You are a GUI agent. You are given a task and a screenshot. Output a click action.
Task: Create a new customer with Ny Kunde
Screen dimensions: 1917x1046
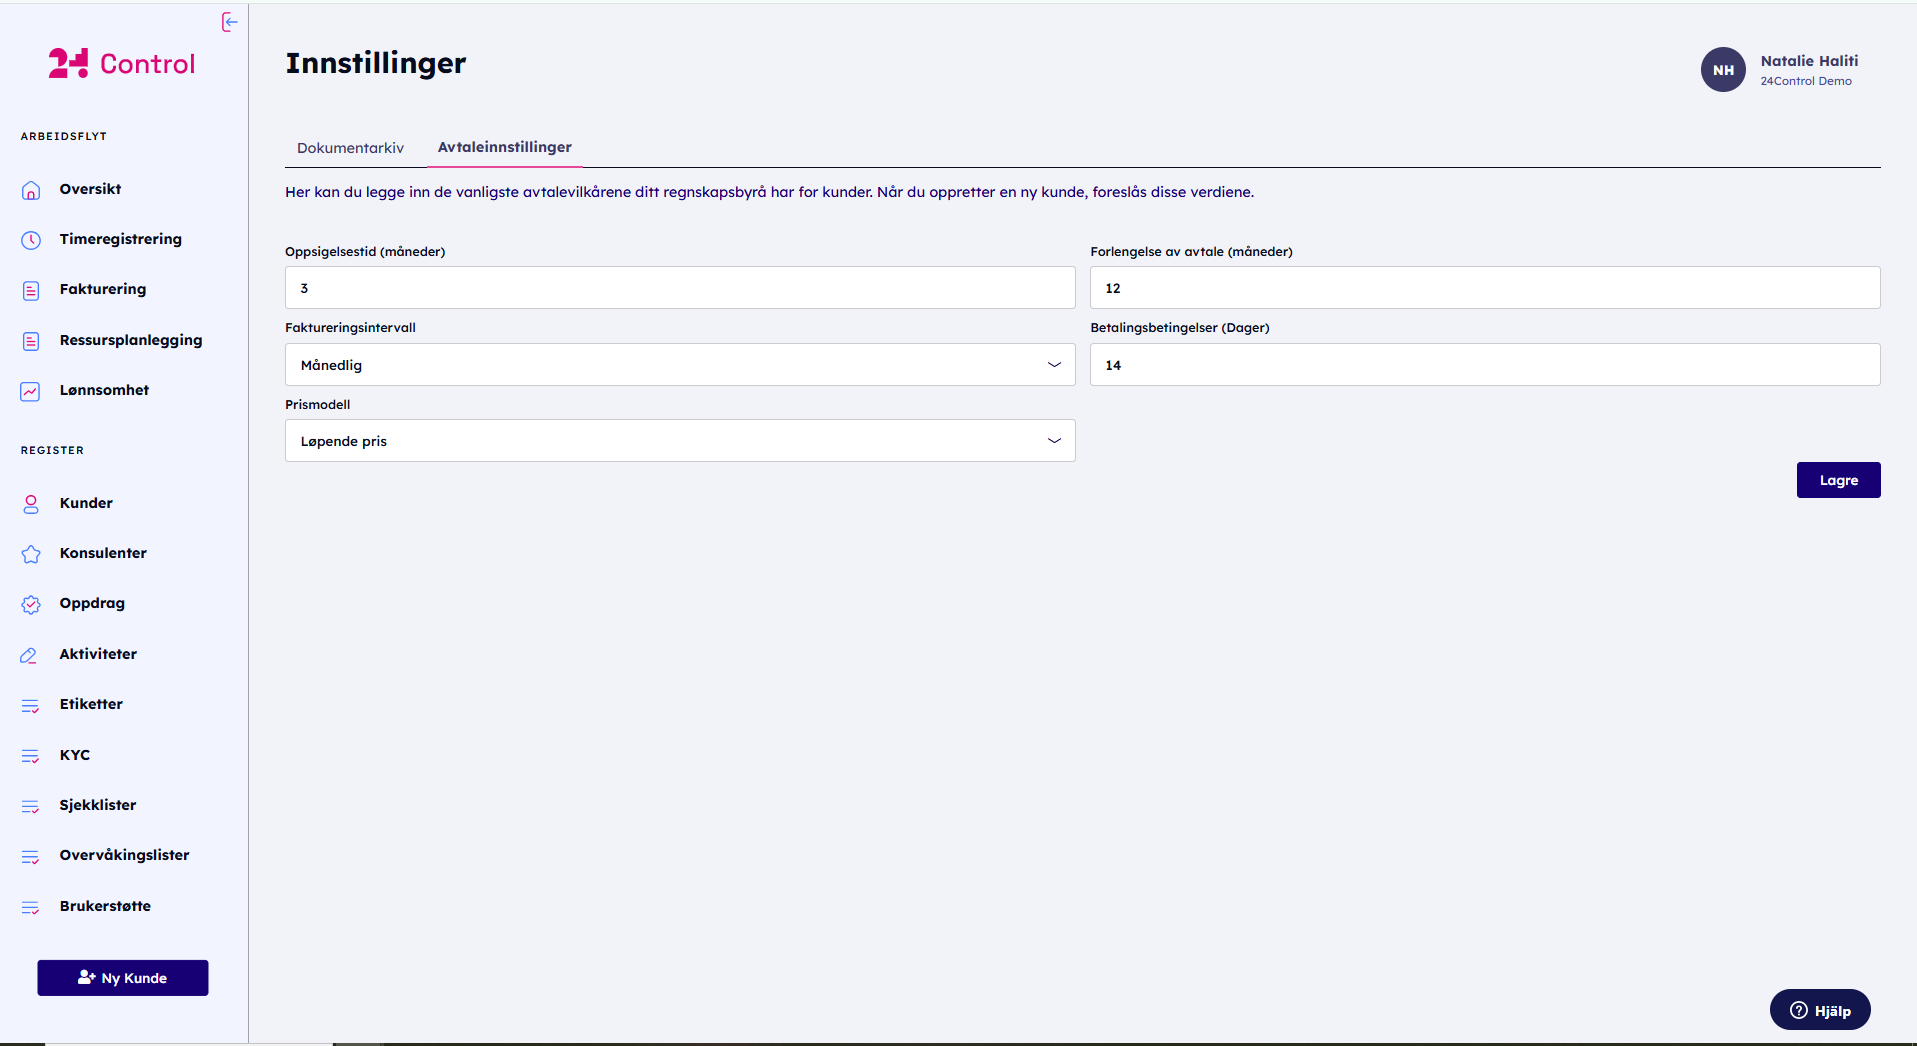123,978
